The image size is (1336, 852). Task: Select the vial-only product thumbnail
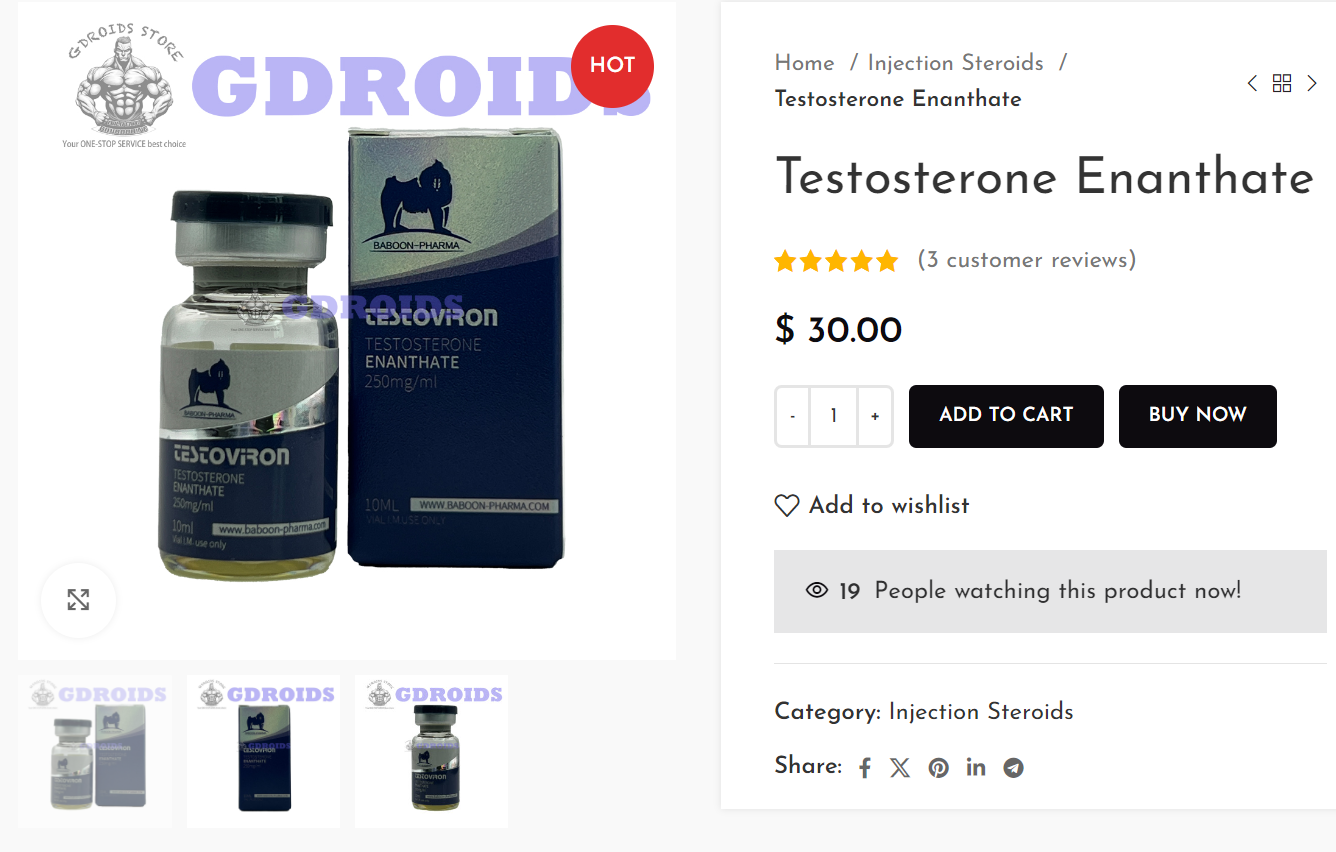coord(432,751)
